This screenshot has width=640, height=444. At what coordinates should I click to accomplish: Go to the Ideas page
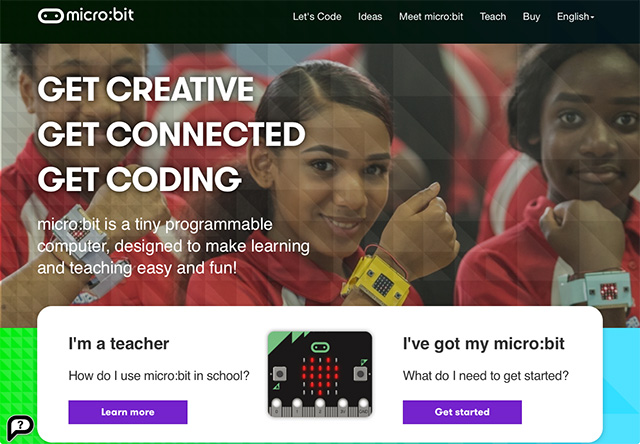click(x=370, y=17)
